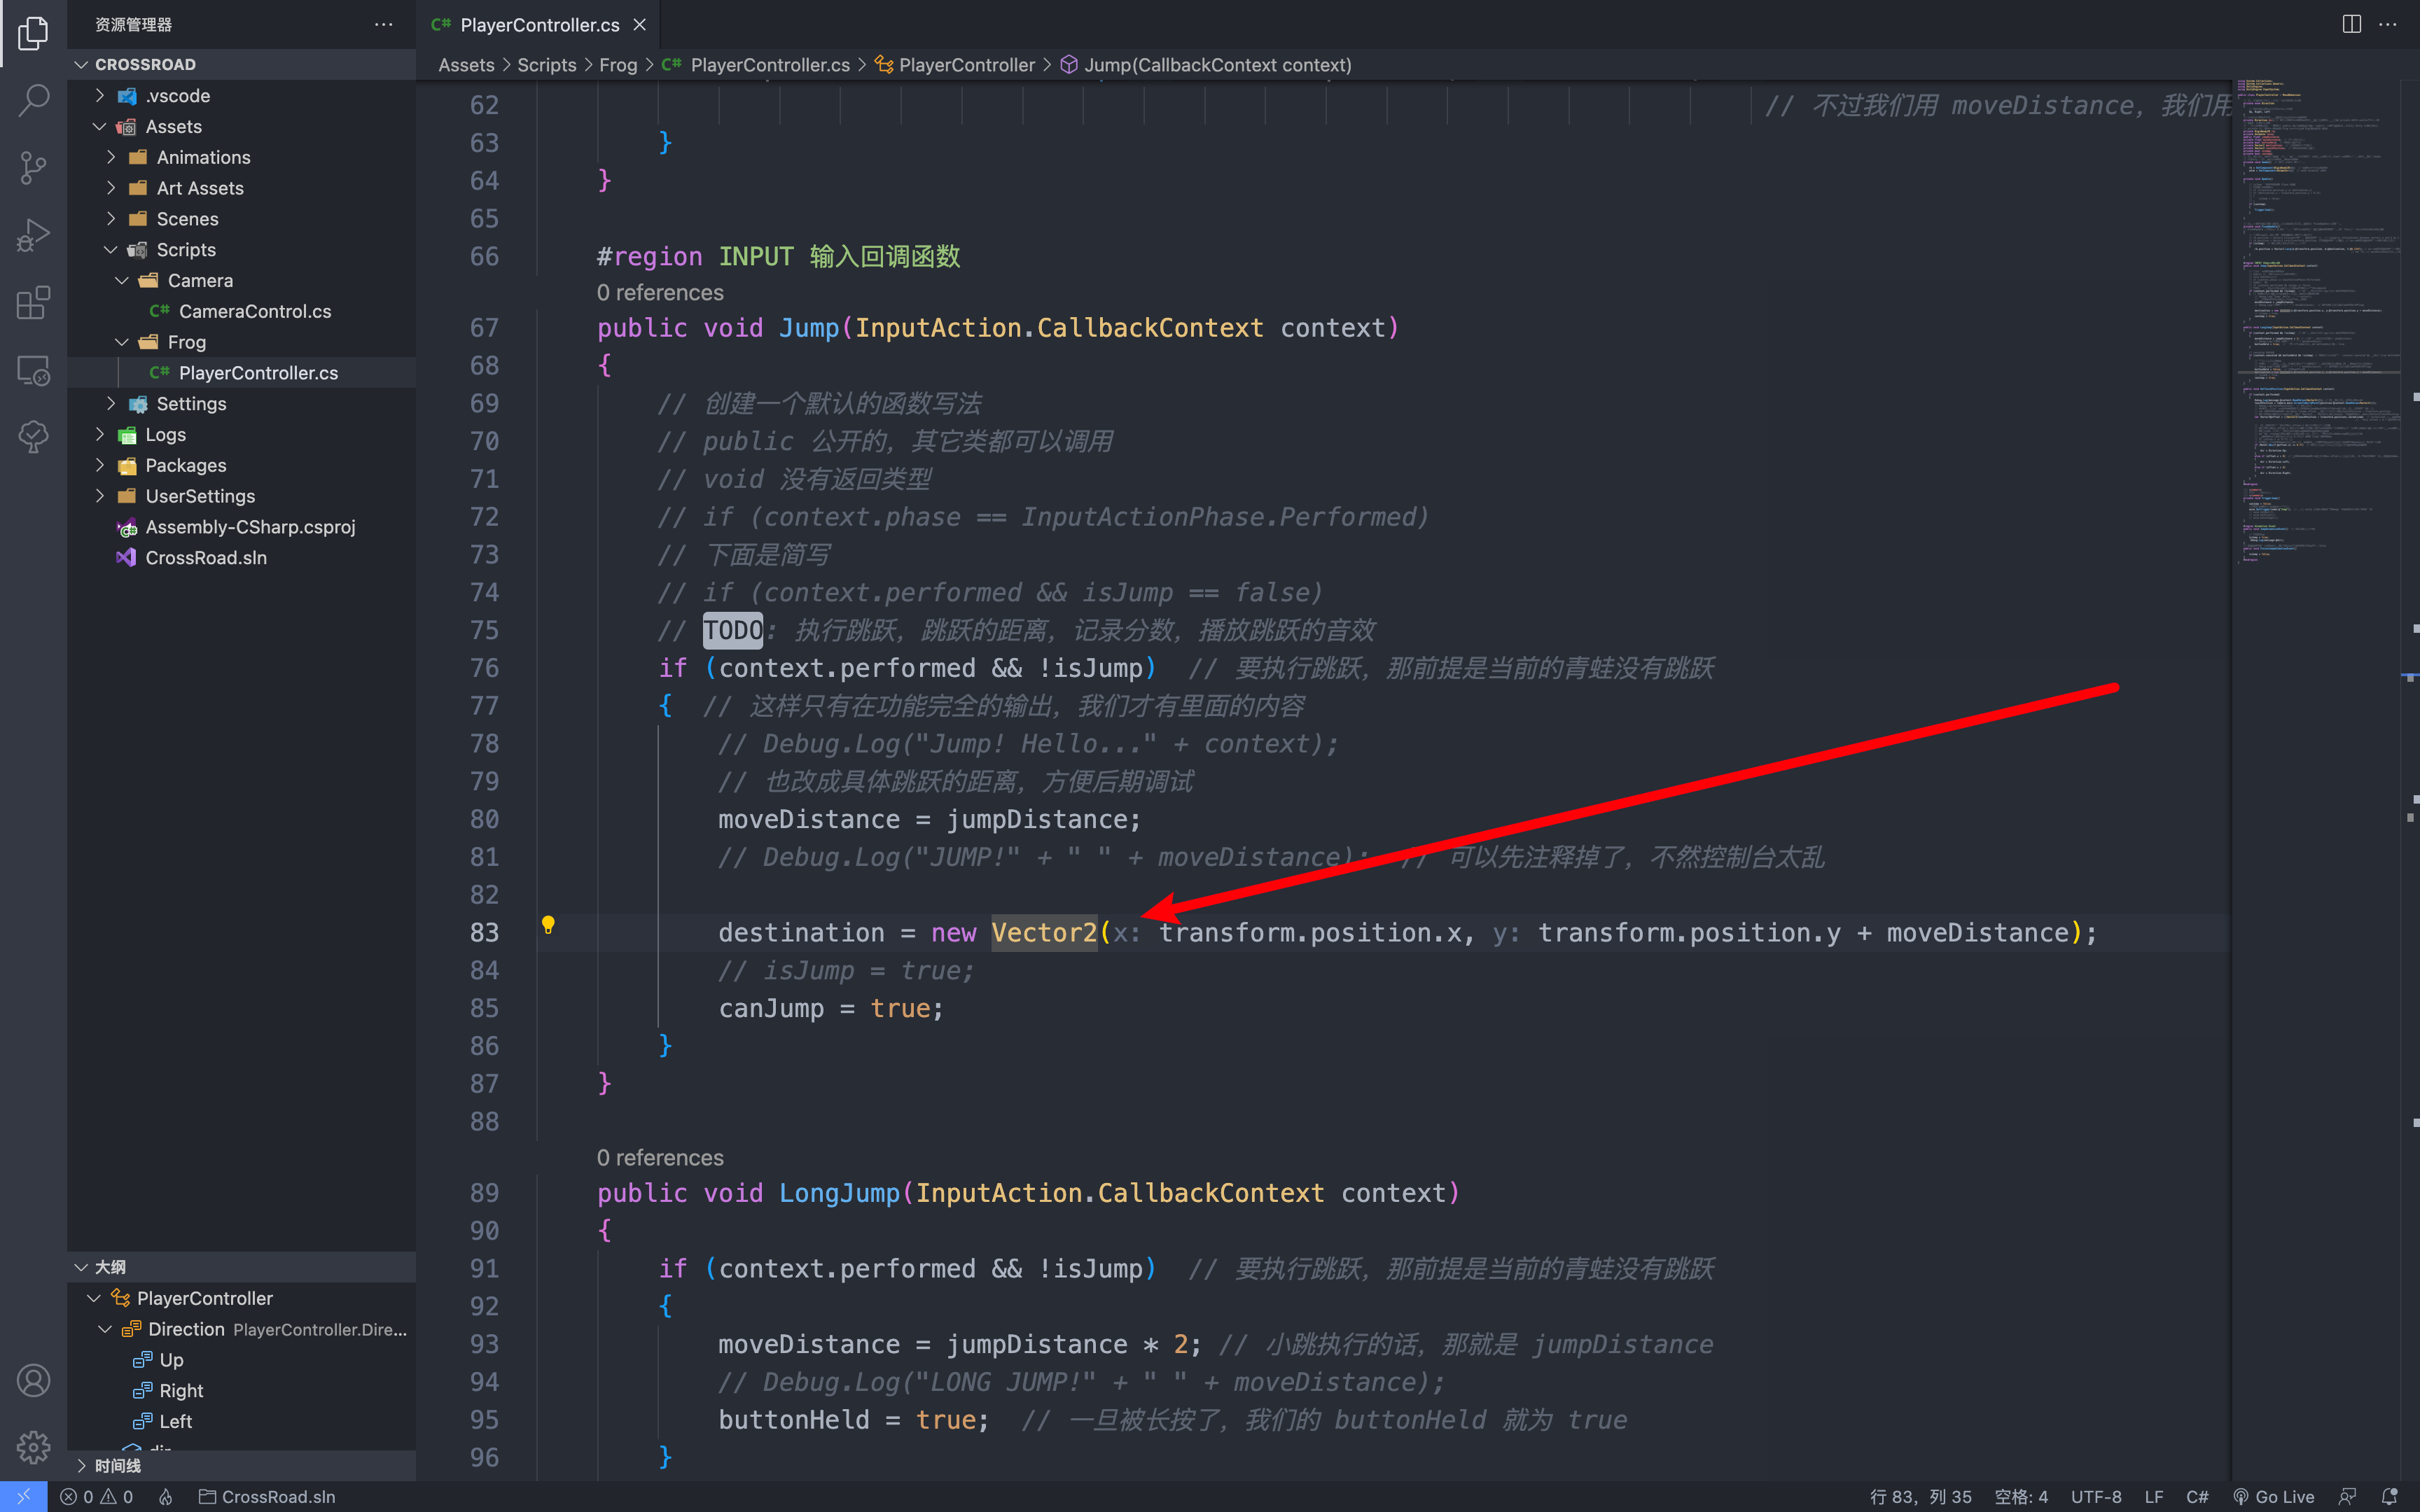2420x1512 pixels.
Task: Collapse Direction enum in outline
Action: [x=105, y=1329]
